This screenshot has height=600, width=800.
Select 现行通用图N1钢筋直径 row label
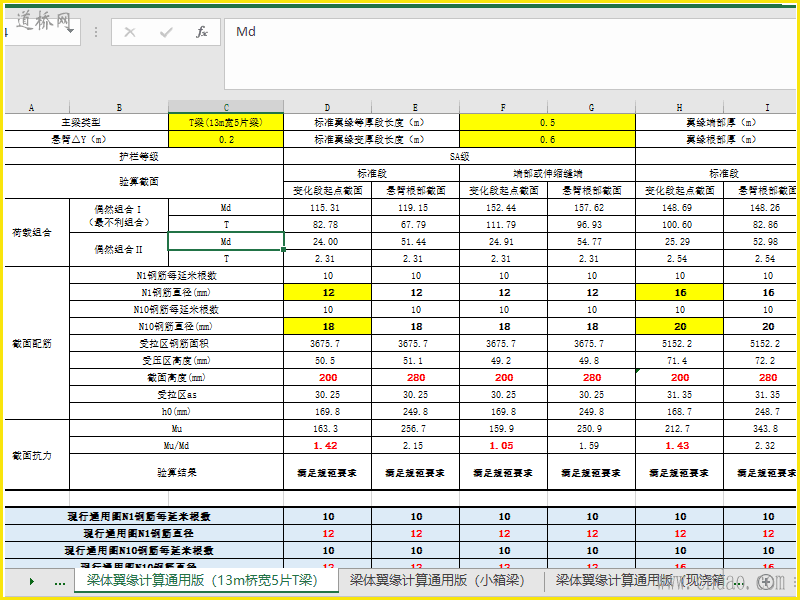tap(144, 533)
